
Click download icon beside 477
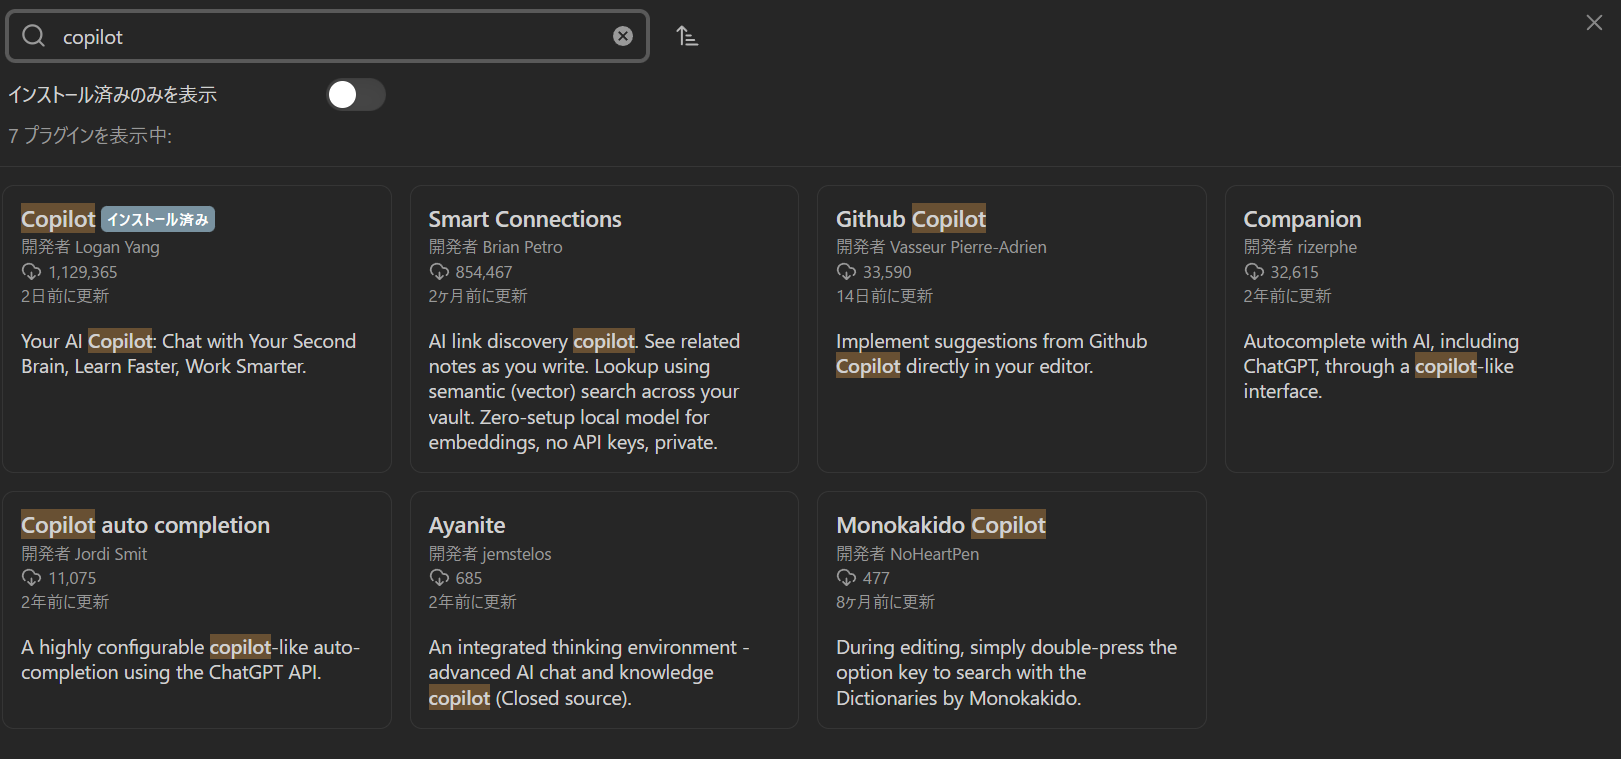(846, 578)
